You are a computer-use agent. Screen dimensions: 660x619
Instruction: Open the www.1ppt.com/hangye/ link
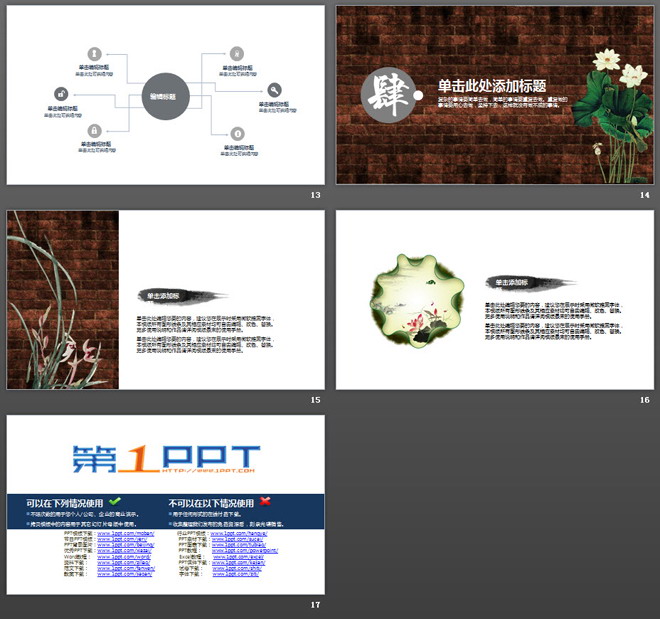pos(239,534)
